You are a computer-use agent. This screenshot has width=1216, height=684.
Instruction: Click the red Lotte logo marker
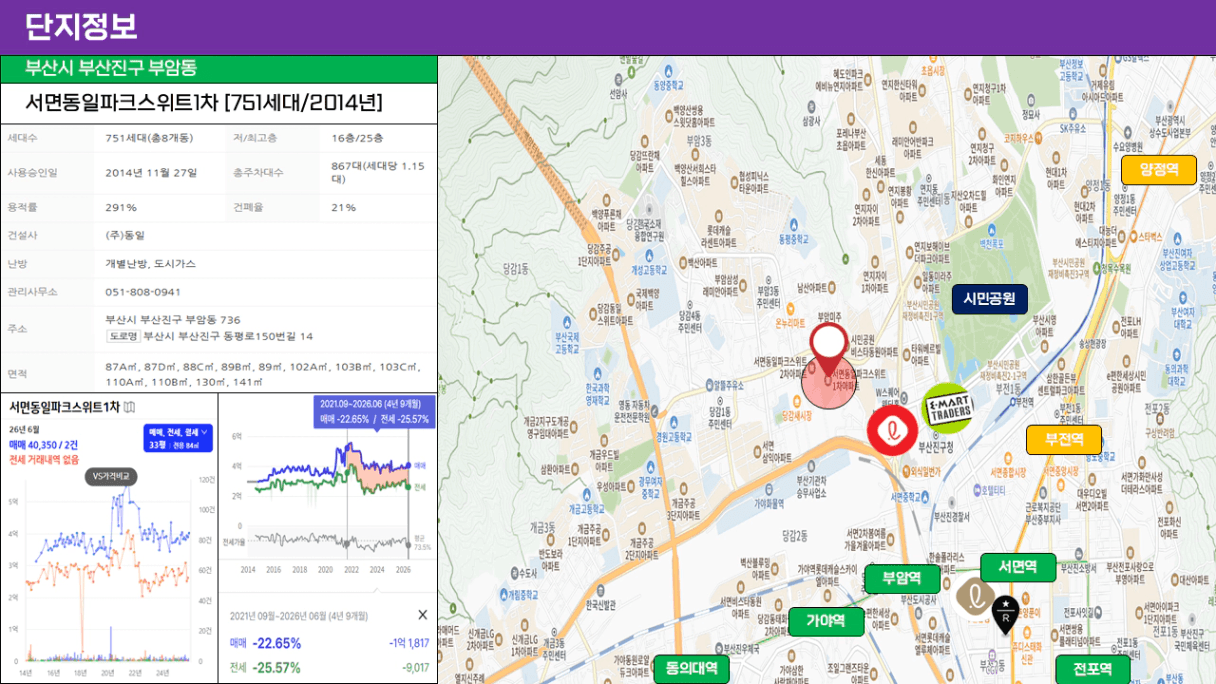(x=892, y=431)
